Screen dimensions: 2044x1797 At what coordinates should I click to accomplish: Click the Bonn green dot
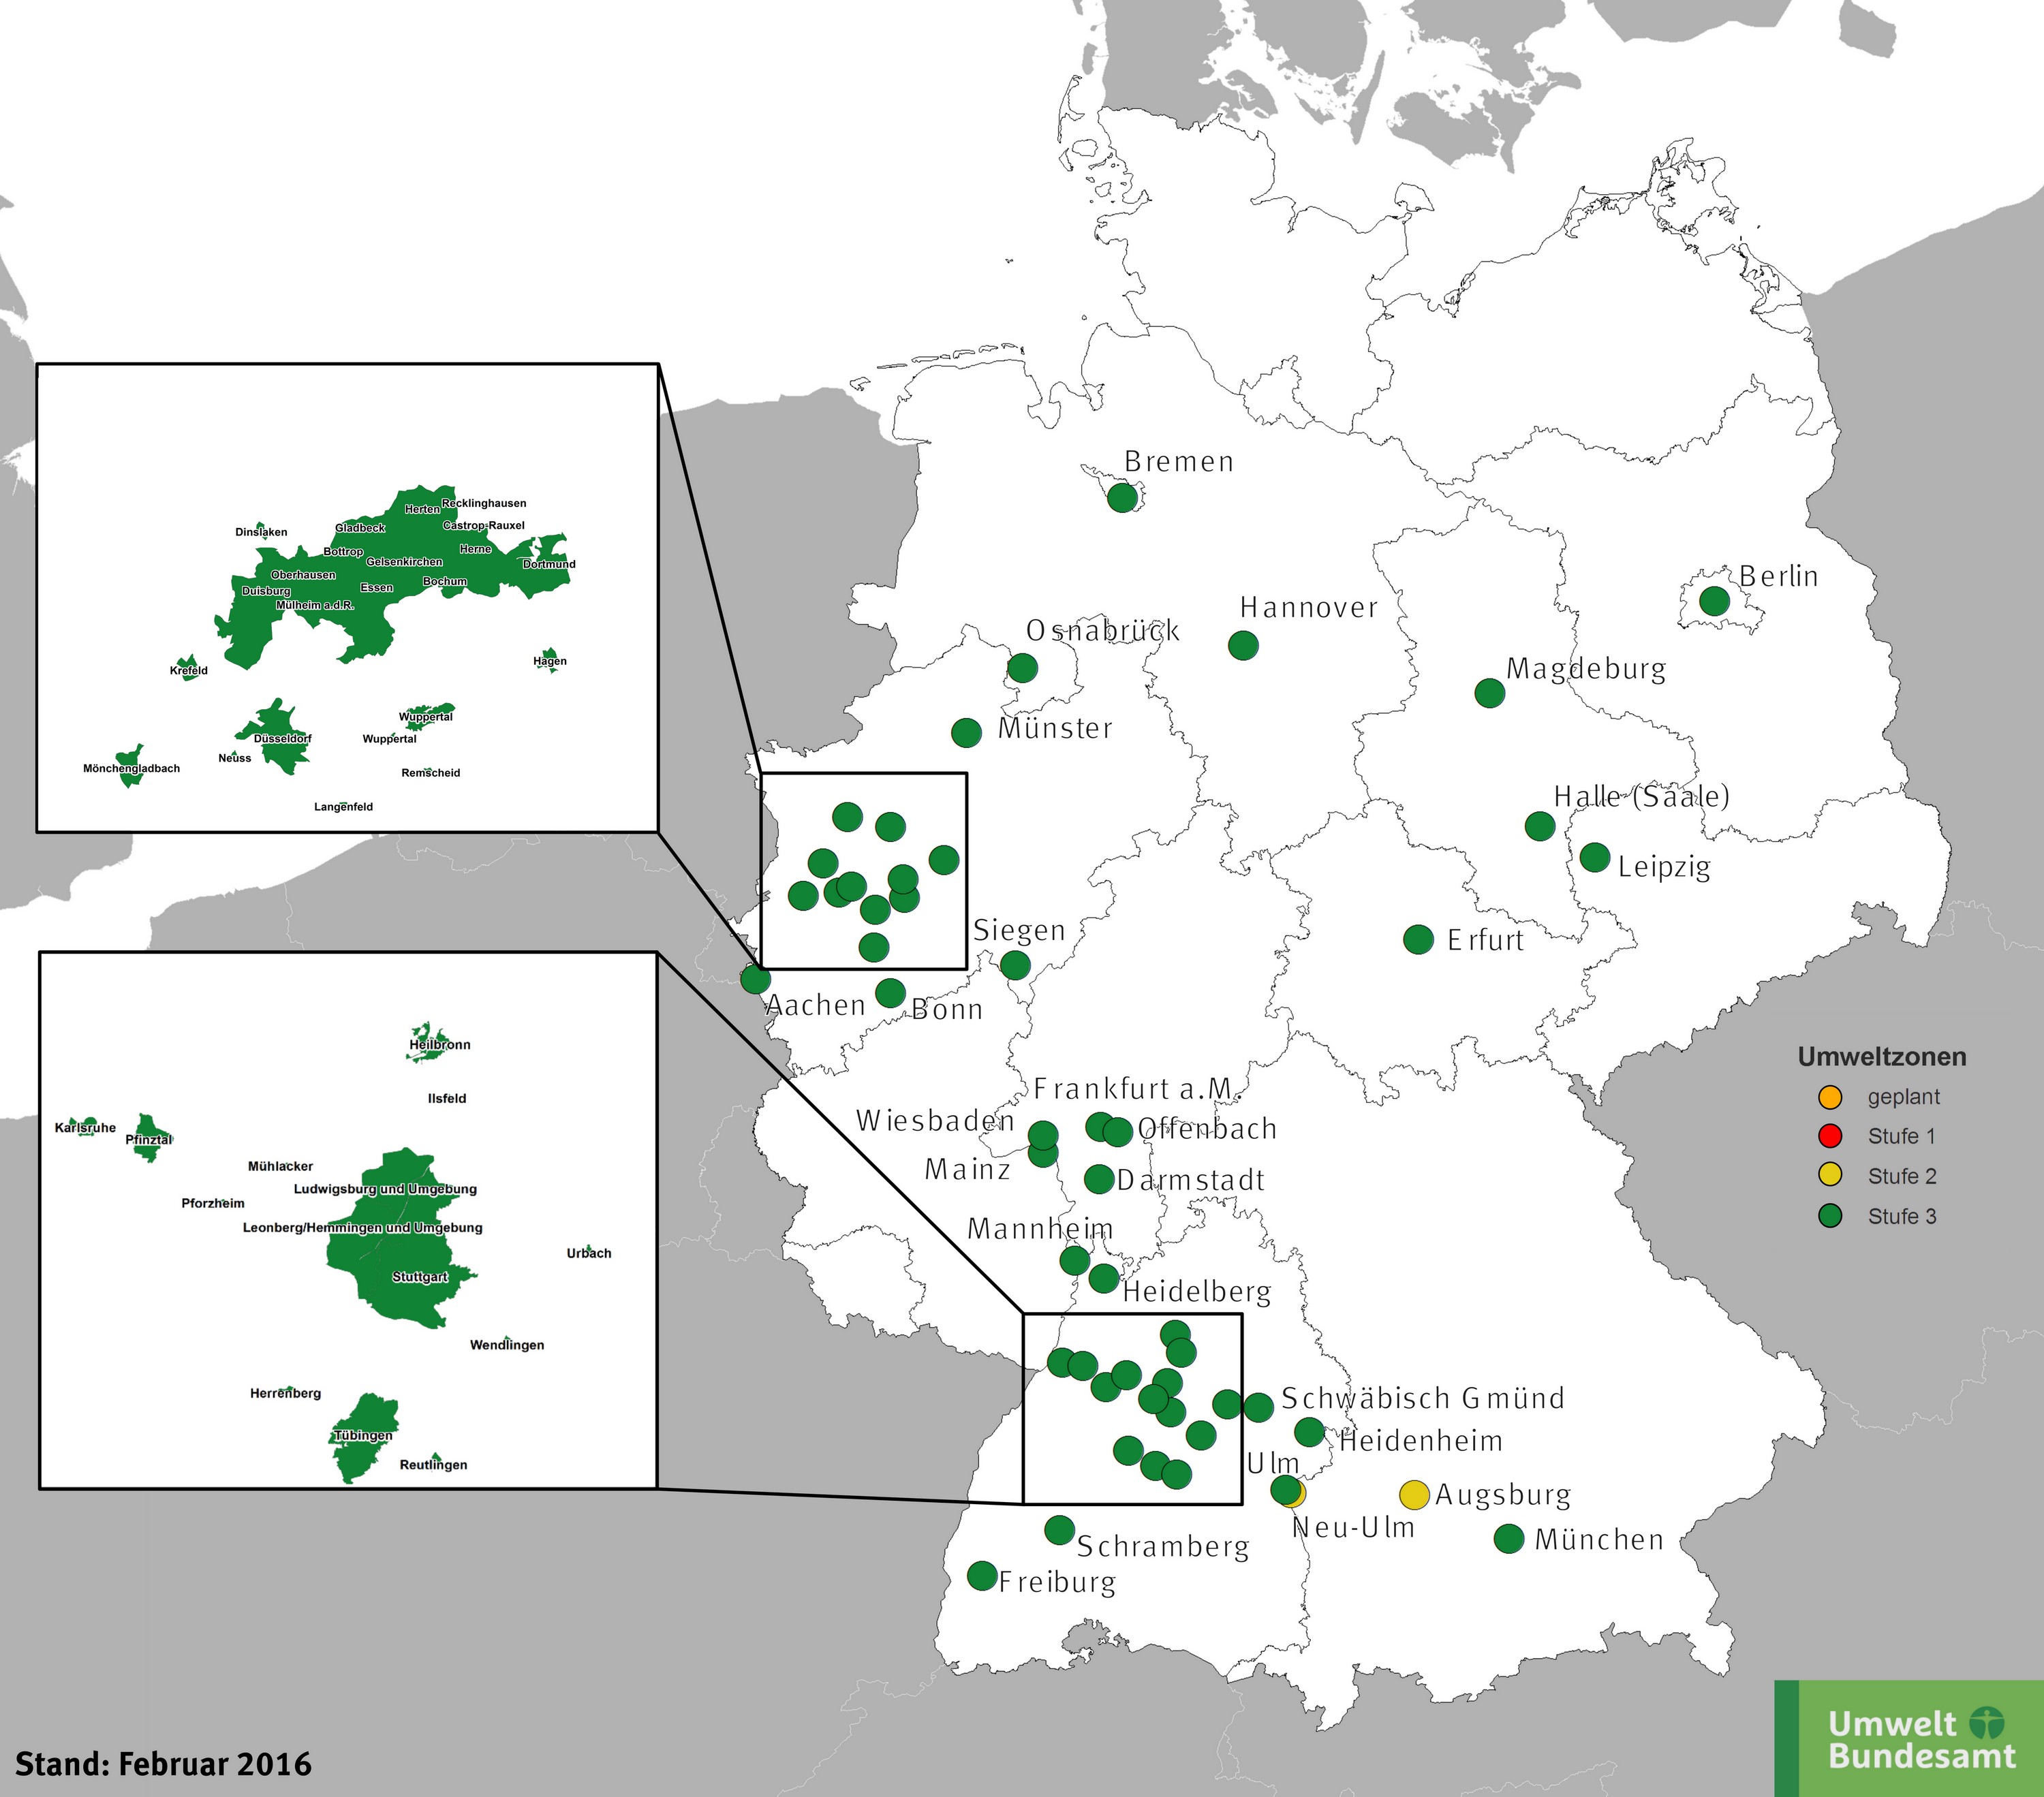click(890, 993)
